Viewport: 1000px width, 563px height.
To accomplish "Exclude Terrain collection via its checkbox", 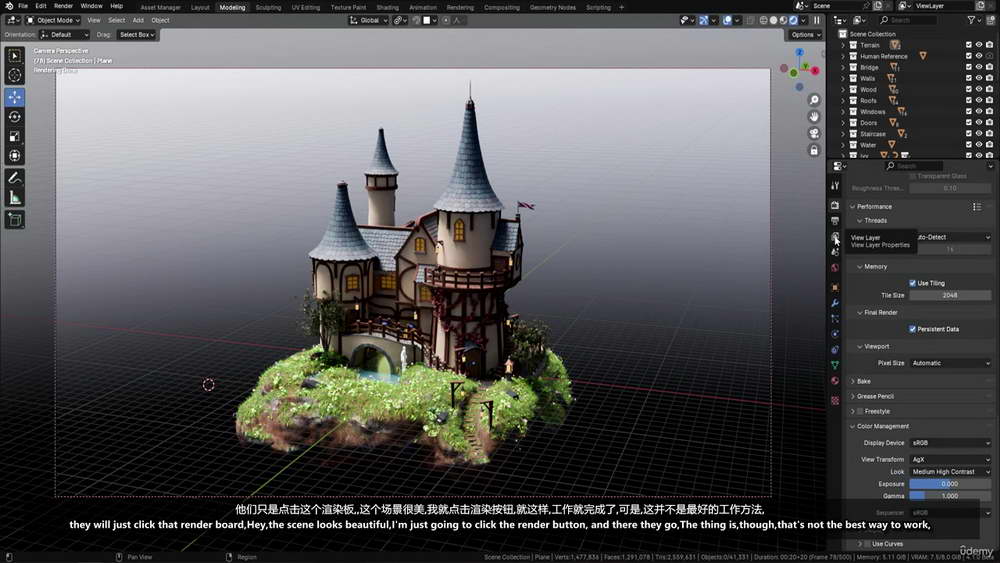I will click(x=969, y=45).
